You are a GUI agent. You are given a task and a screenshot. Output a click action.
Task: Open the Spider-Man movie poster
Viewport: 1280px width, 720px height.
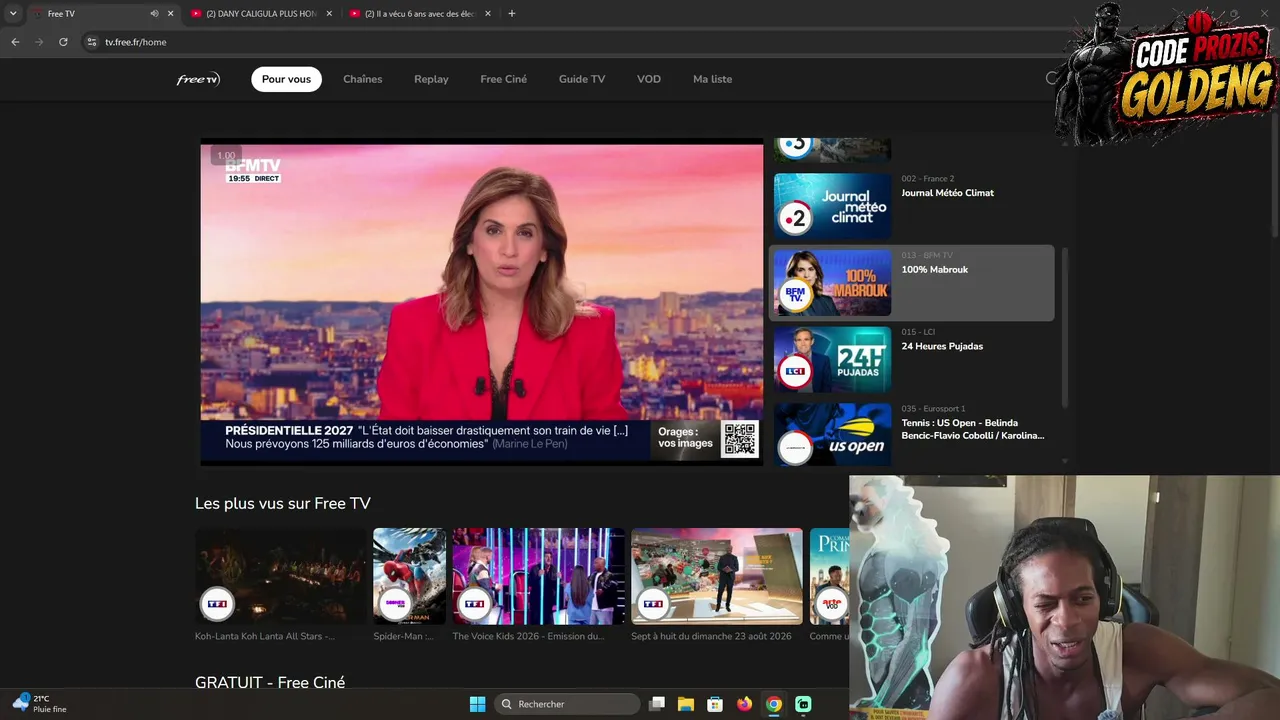409,576
